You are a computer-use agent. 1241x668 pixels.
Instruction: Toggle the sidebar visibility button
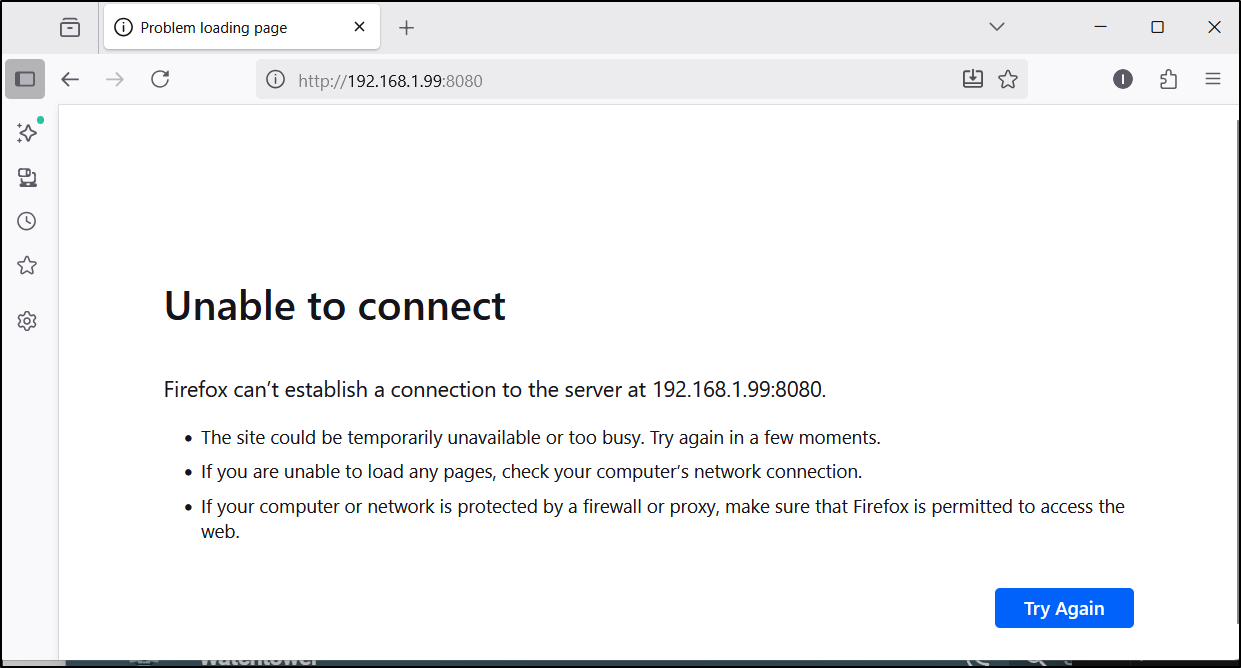(25, 79)
